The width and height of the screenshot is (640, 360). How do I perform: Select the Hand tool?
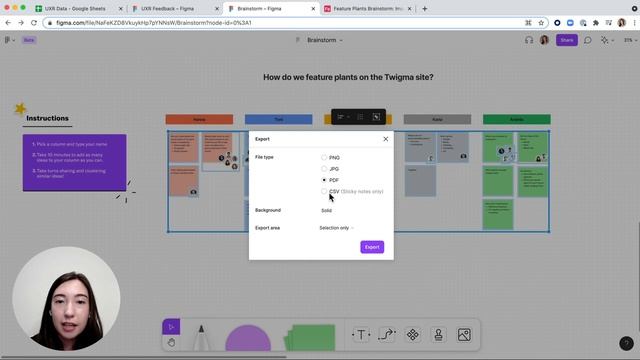tap(171, 342)
